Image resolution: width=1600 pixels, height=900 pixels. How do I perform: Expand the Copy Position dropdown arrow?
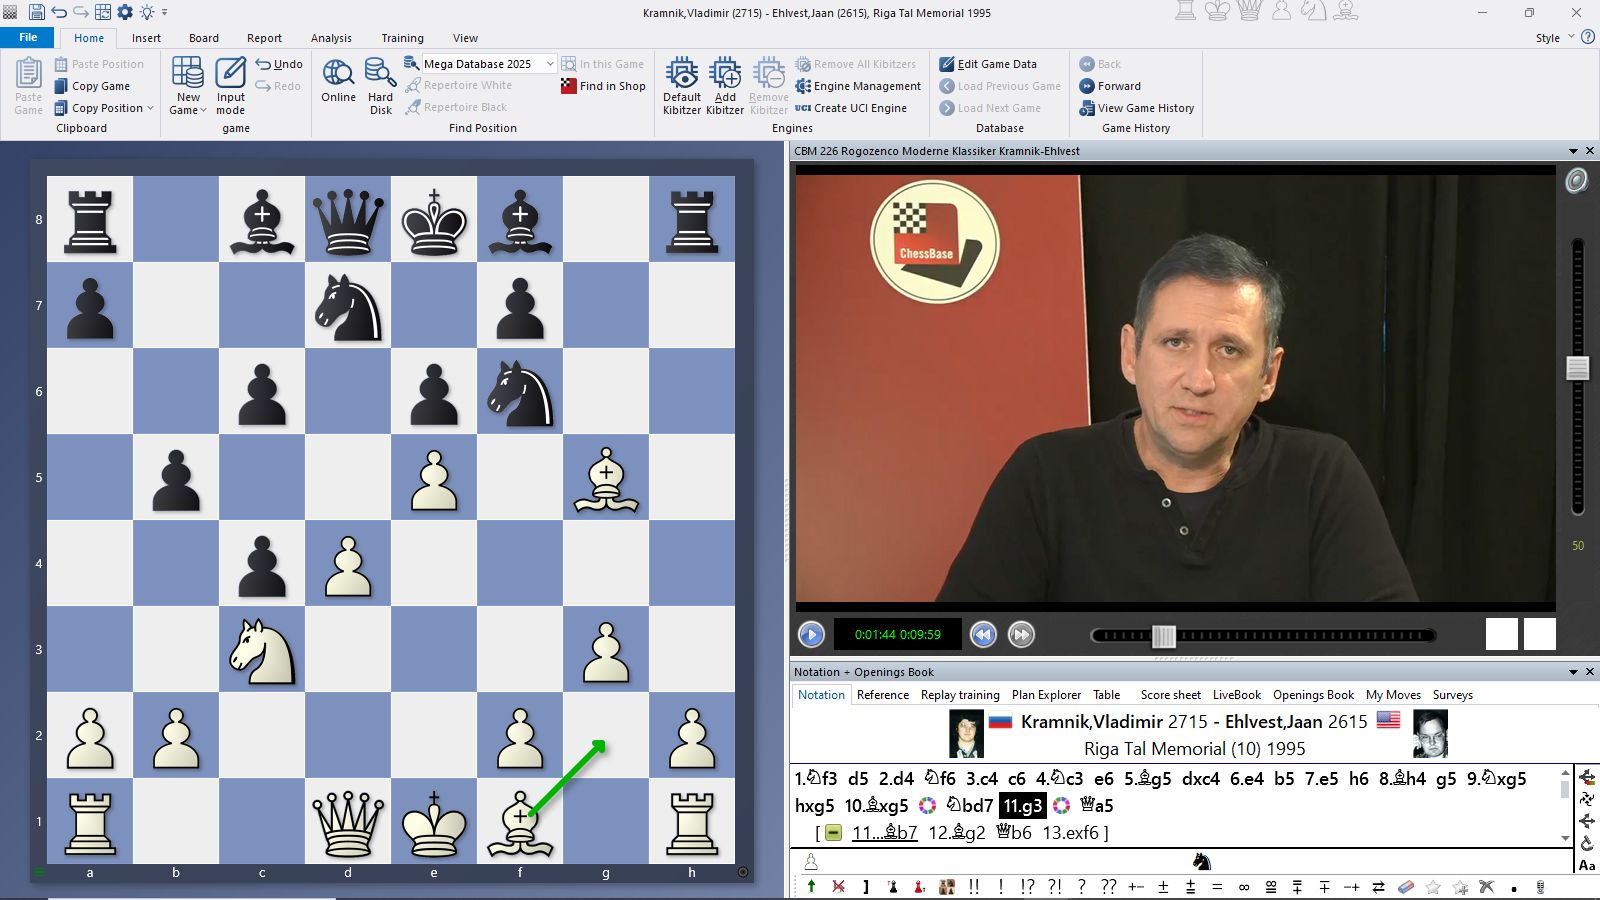tap(150, 108)
